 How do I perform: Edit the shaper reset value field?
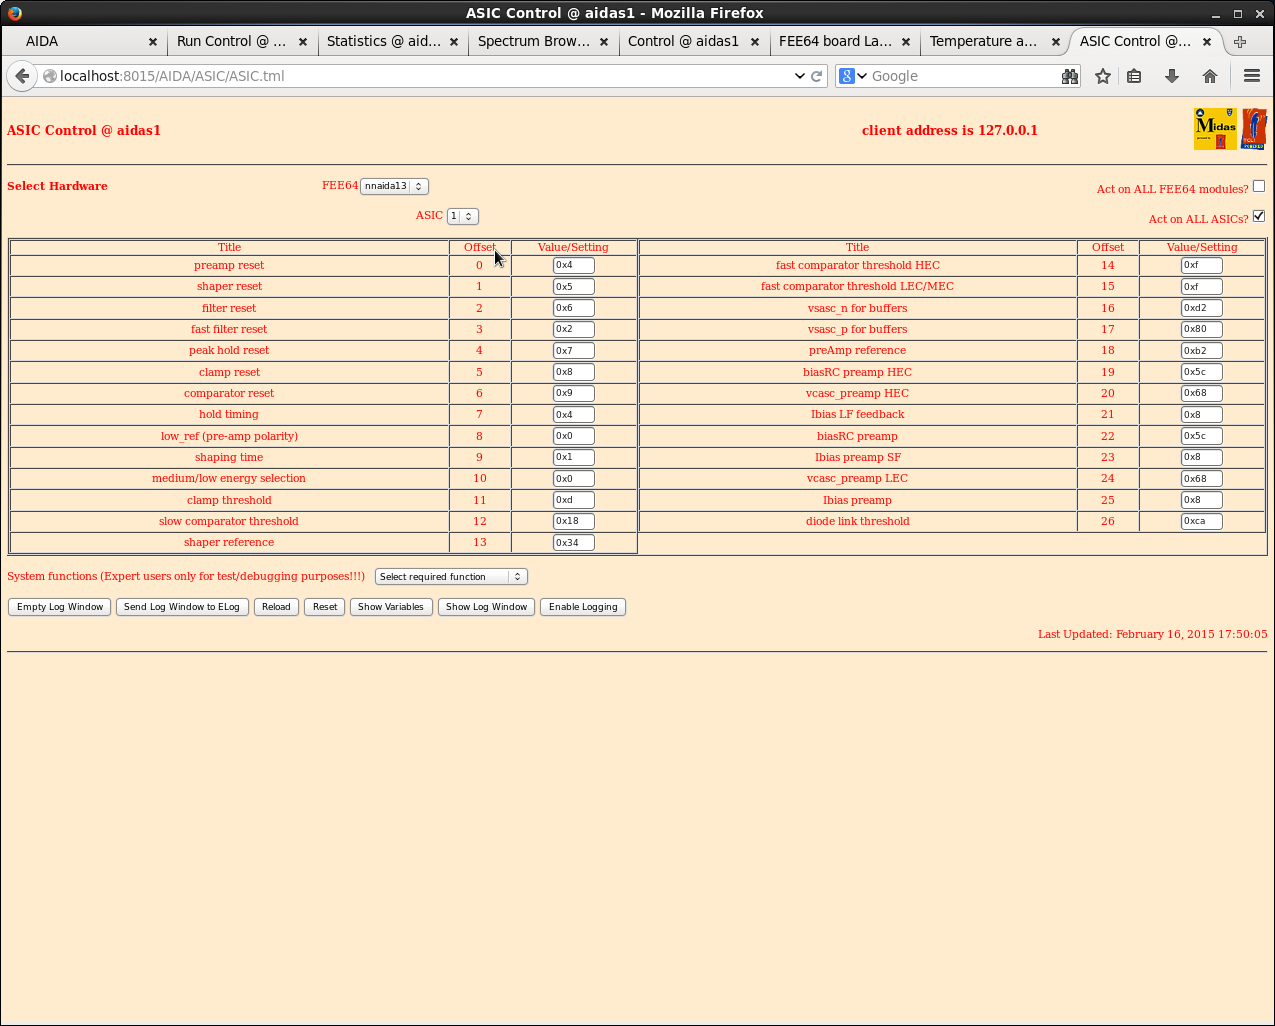point(573,286)
